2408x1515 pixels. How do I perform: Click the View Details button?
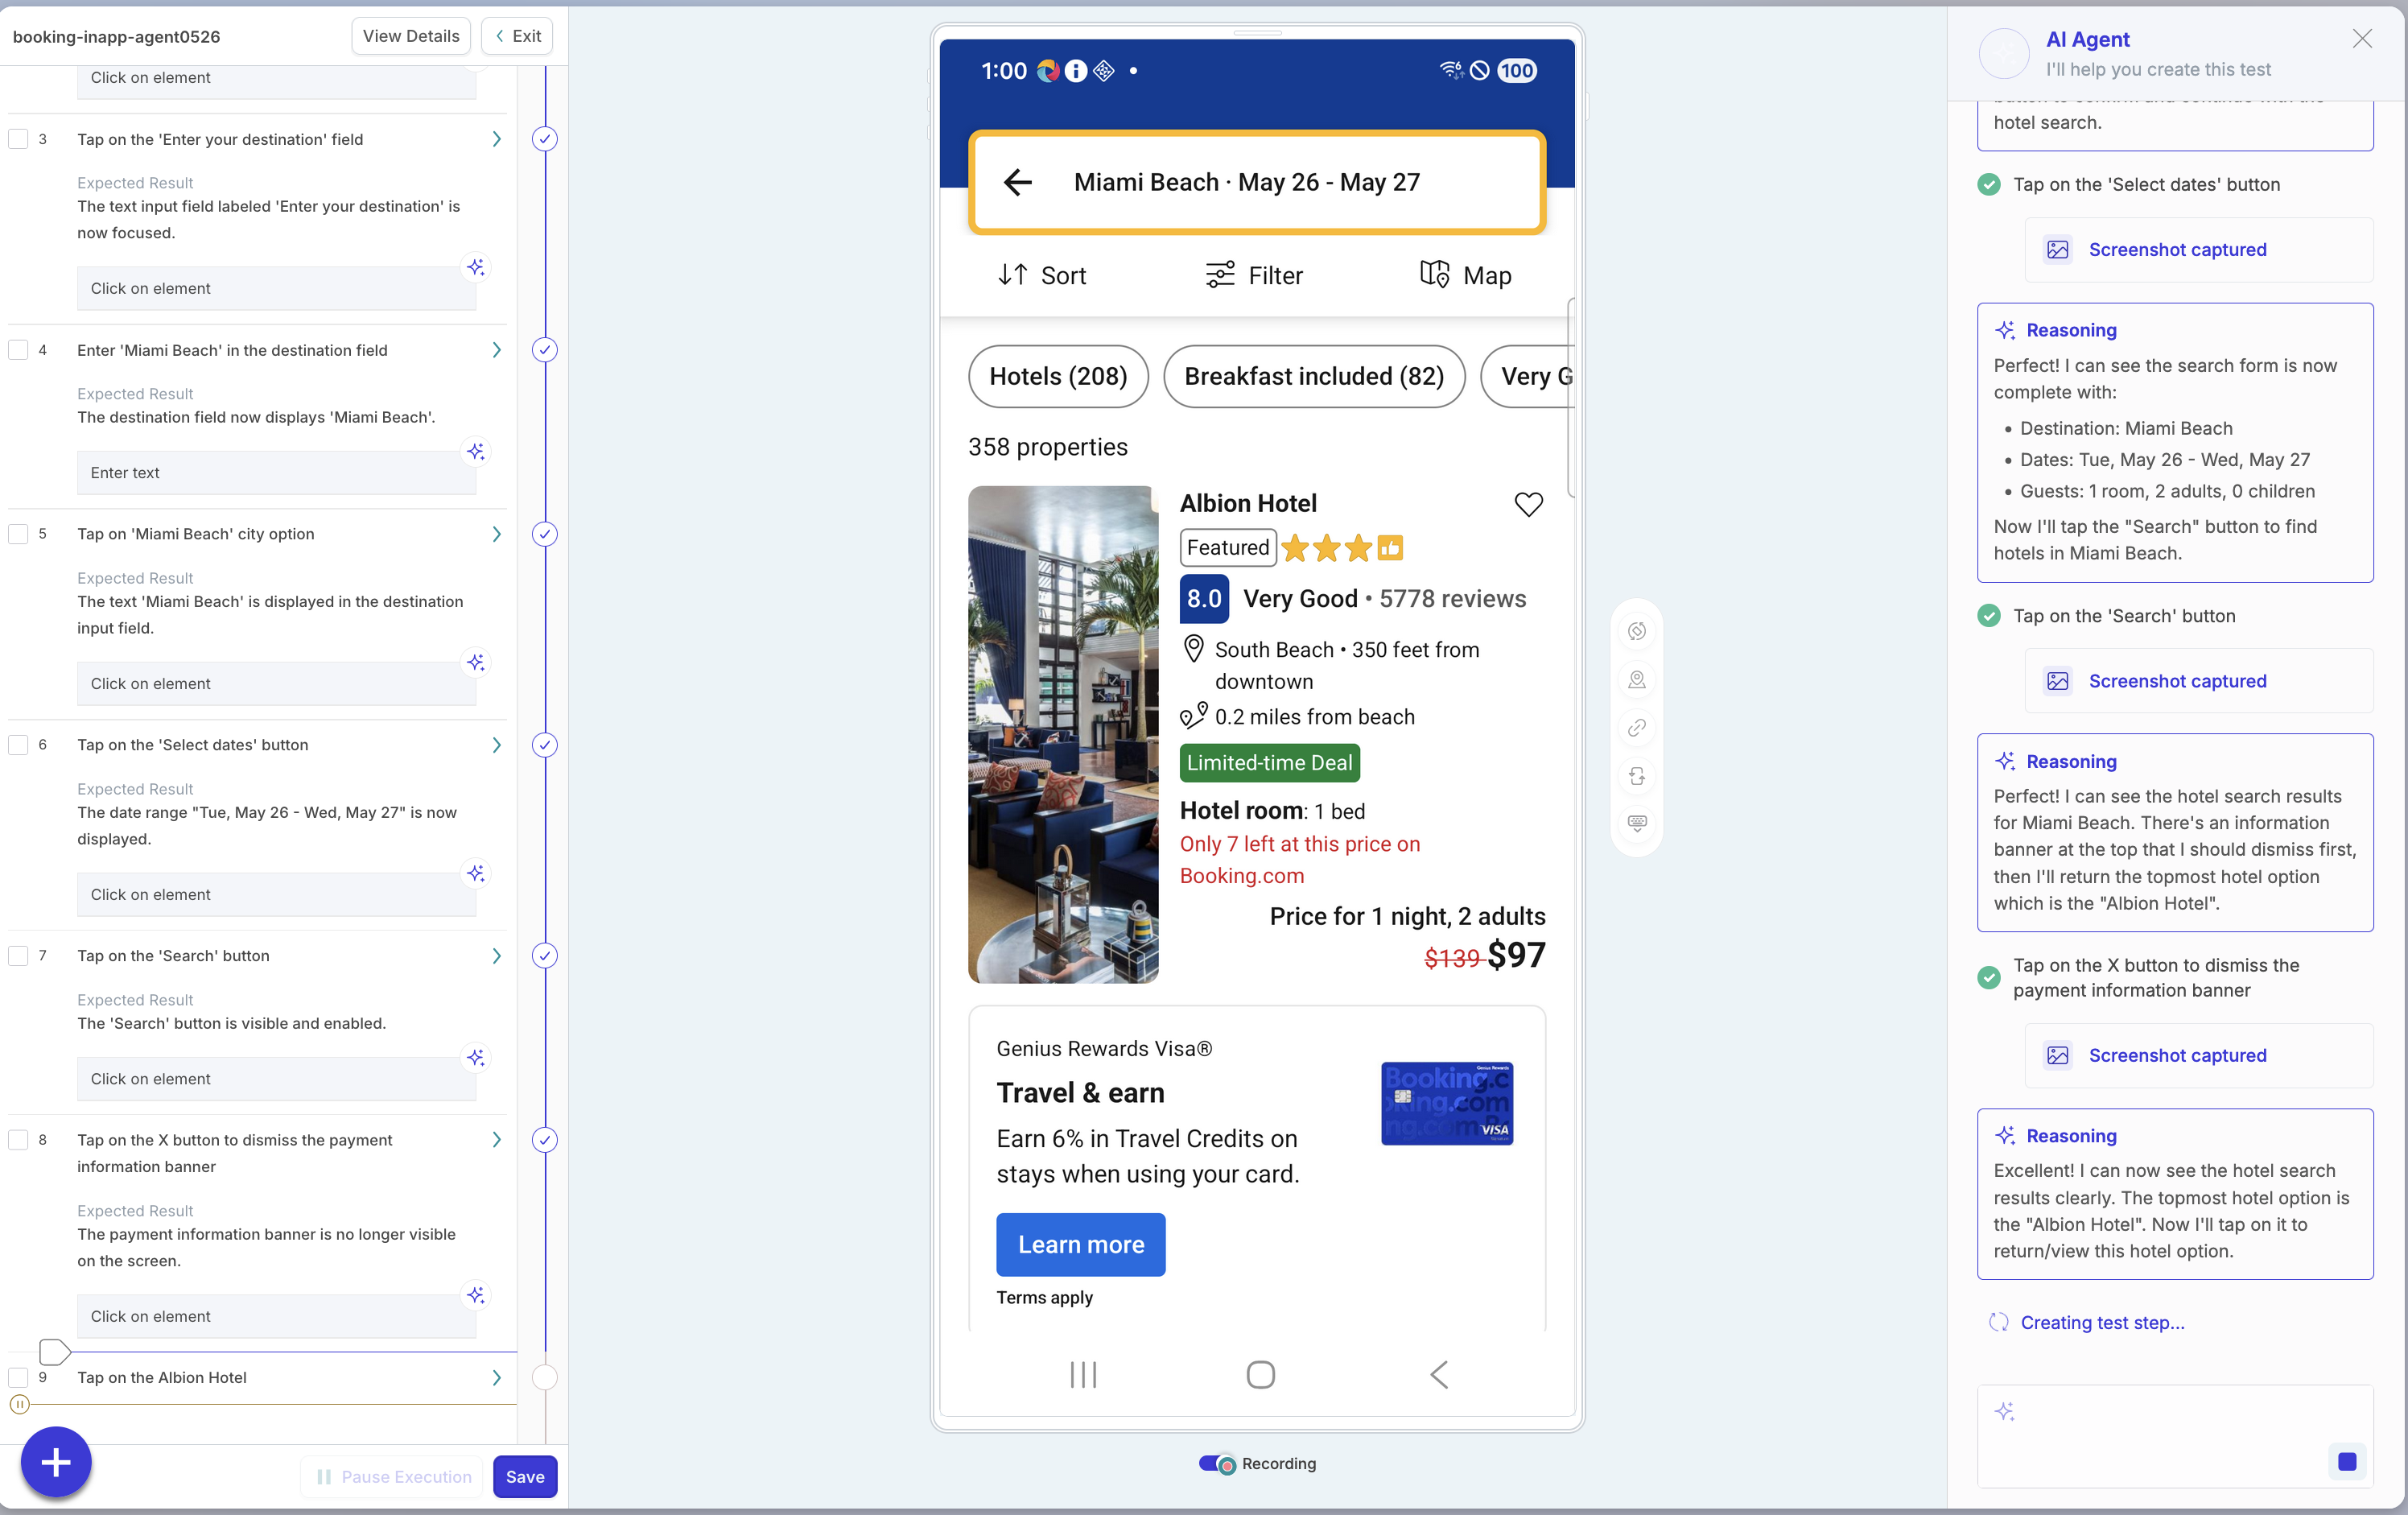coord(411,36)
